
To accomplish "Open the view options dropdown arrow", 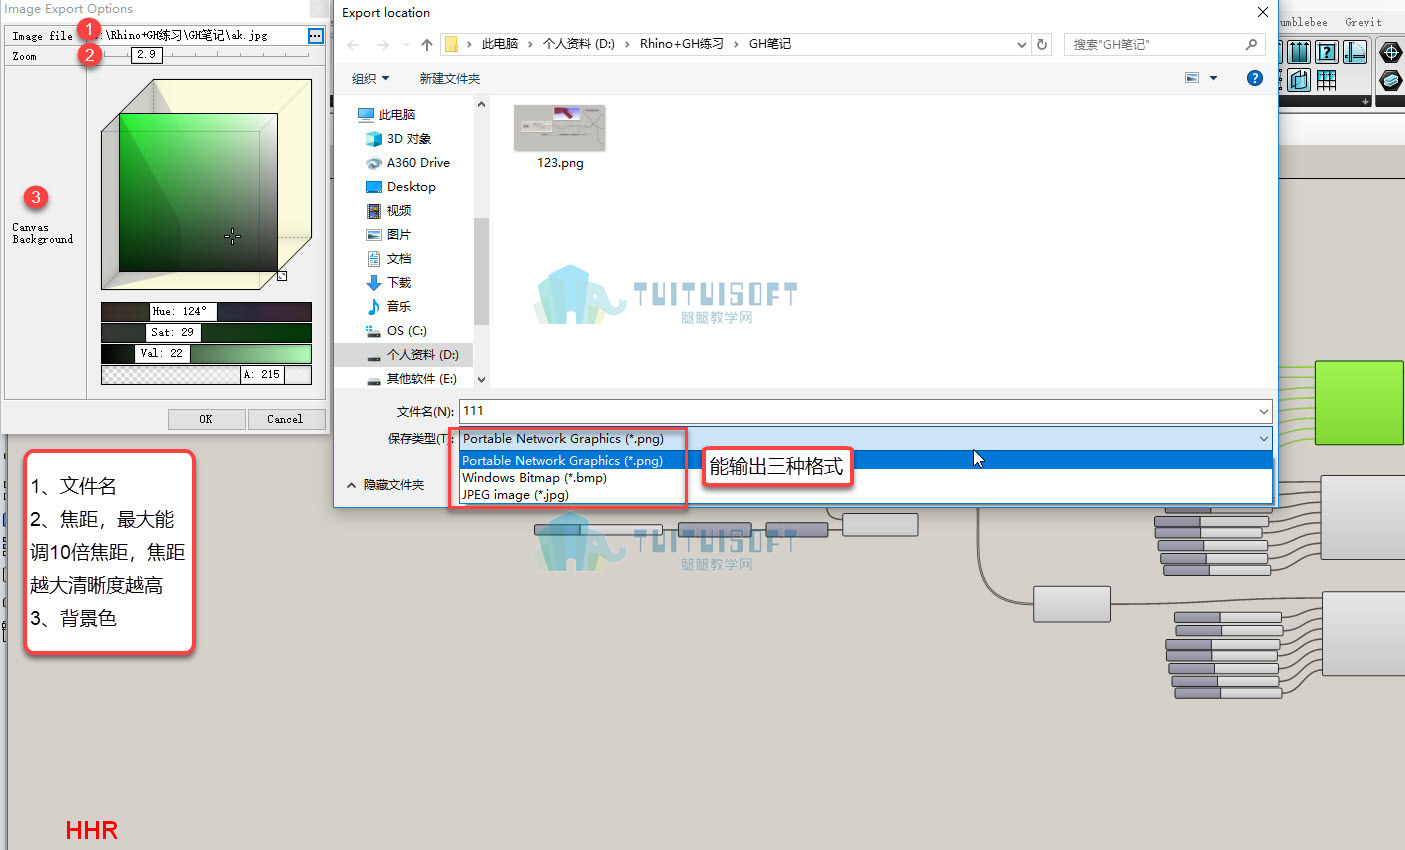I will [1214, 78].
